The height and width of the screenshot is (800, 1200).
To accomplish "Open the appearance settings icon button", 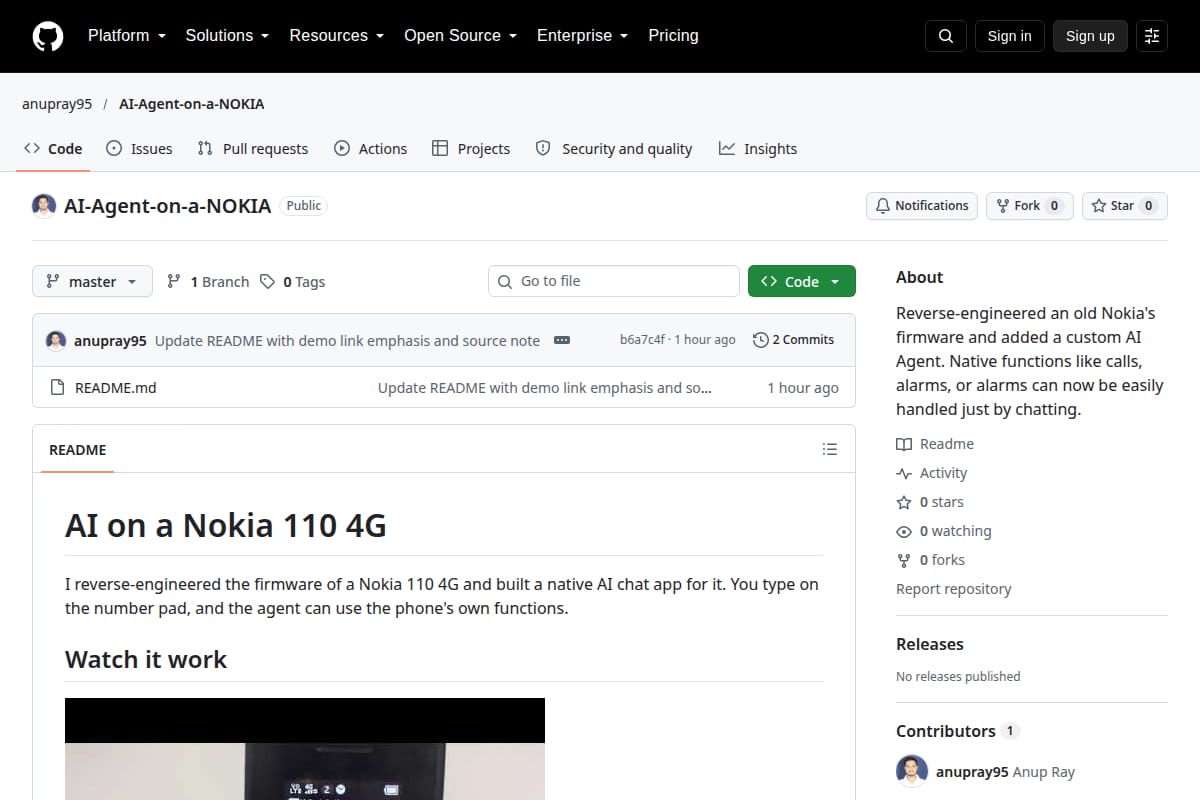I will [x=1152, y=36].
